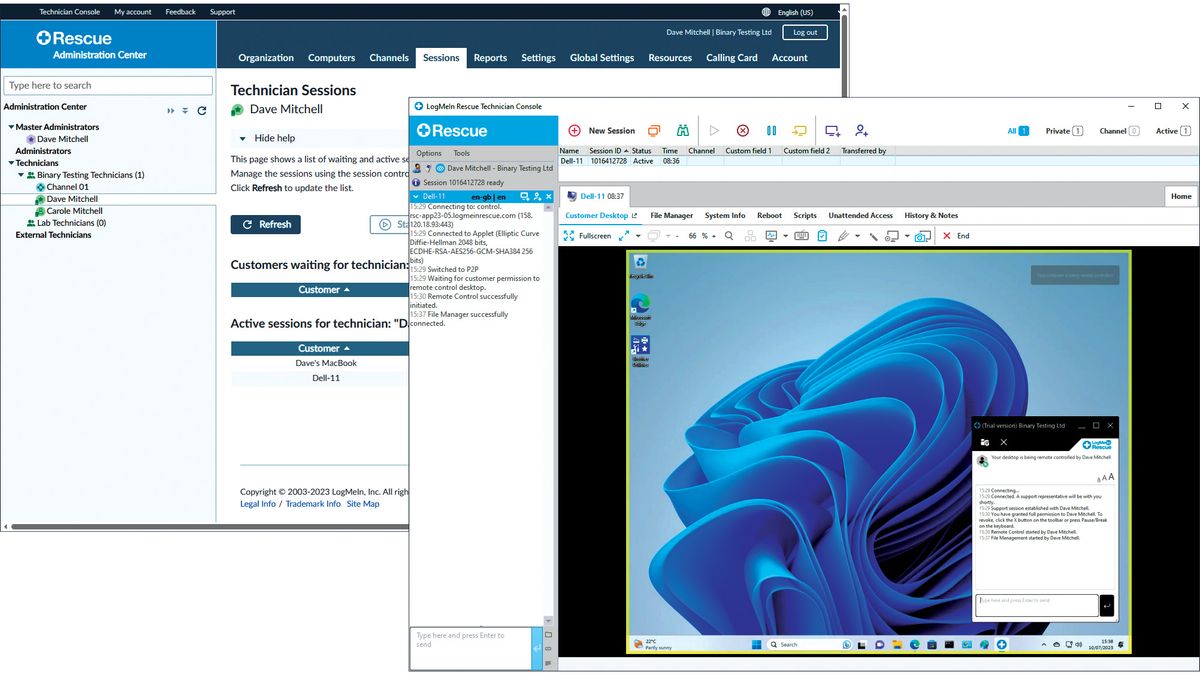
Task: Select the whiteboard drawing tool
Action: [x=843, y=235]
